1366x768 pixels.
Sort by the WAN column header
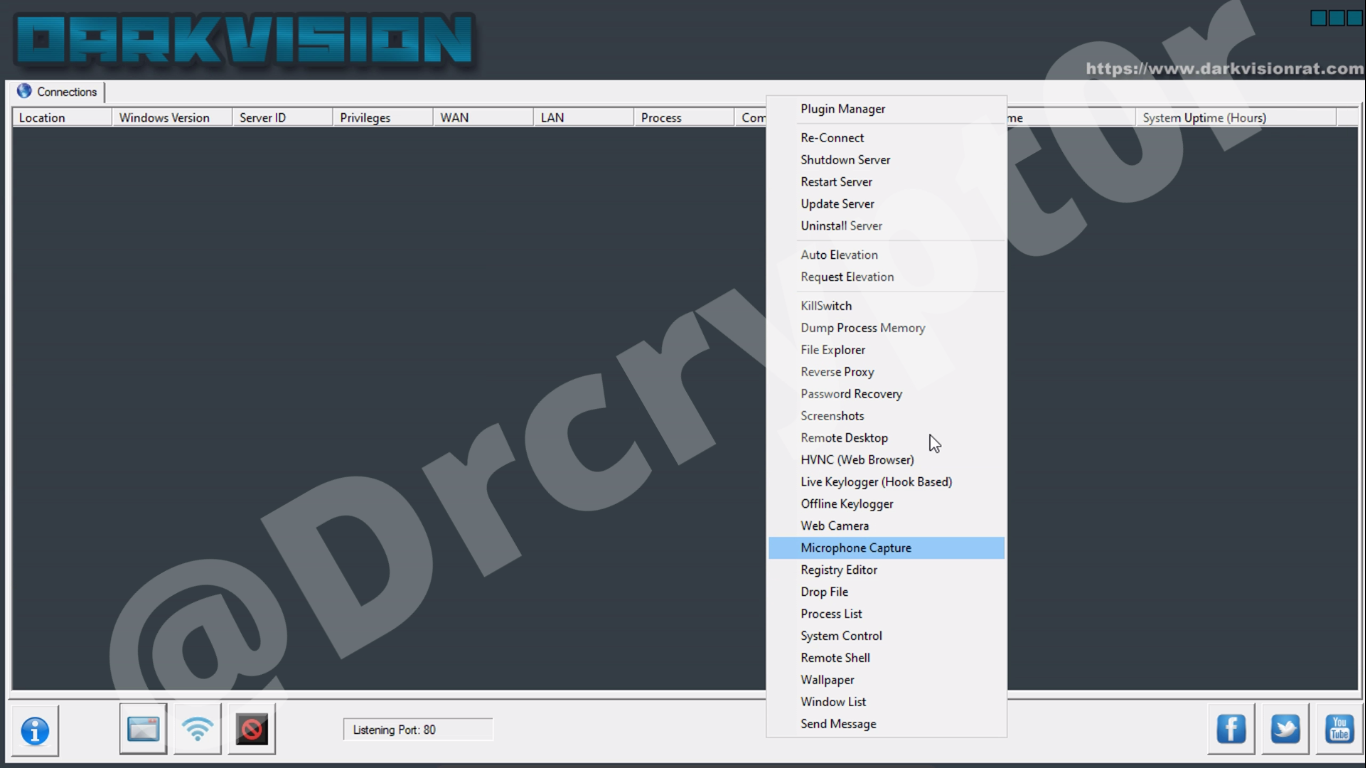coord(484,118)
